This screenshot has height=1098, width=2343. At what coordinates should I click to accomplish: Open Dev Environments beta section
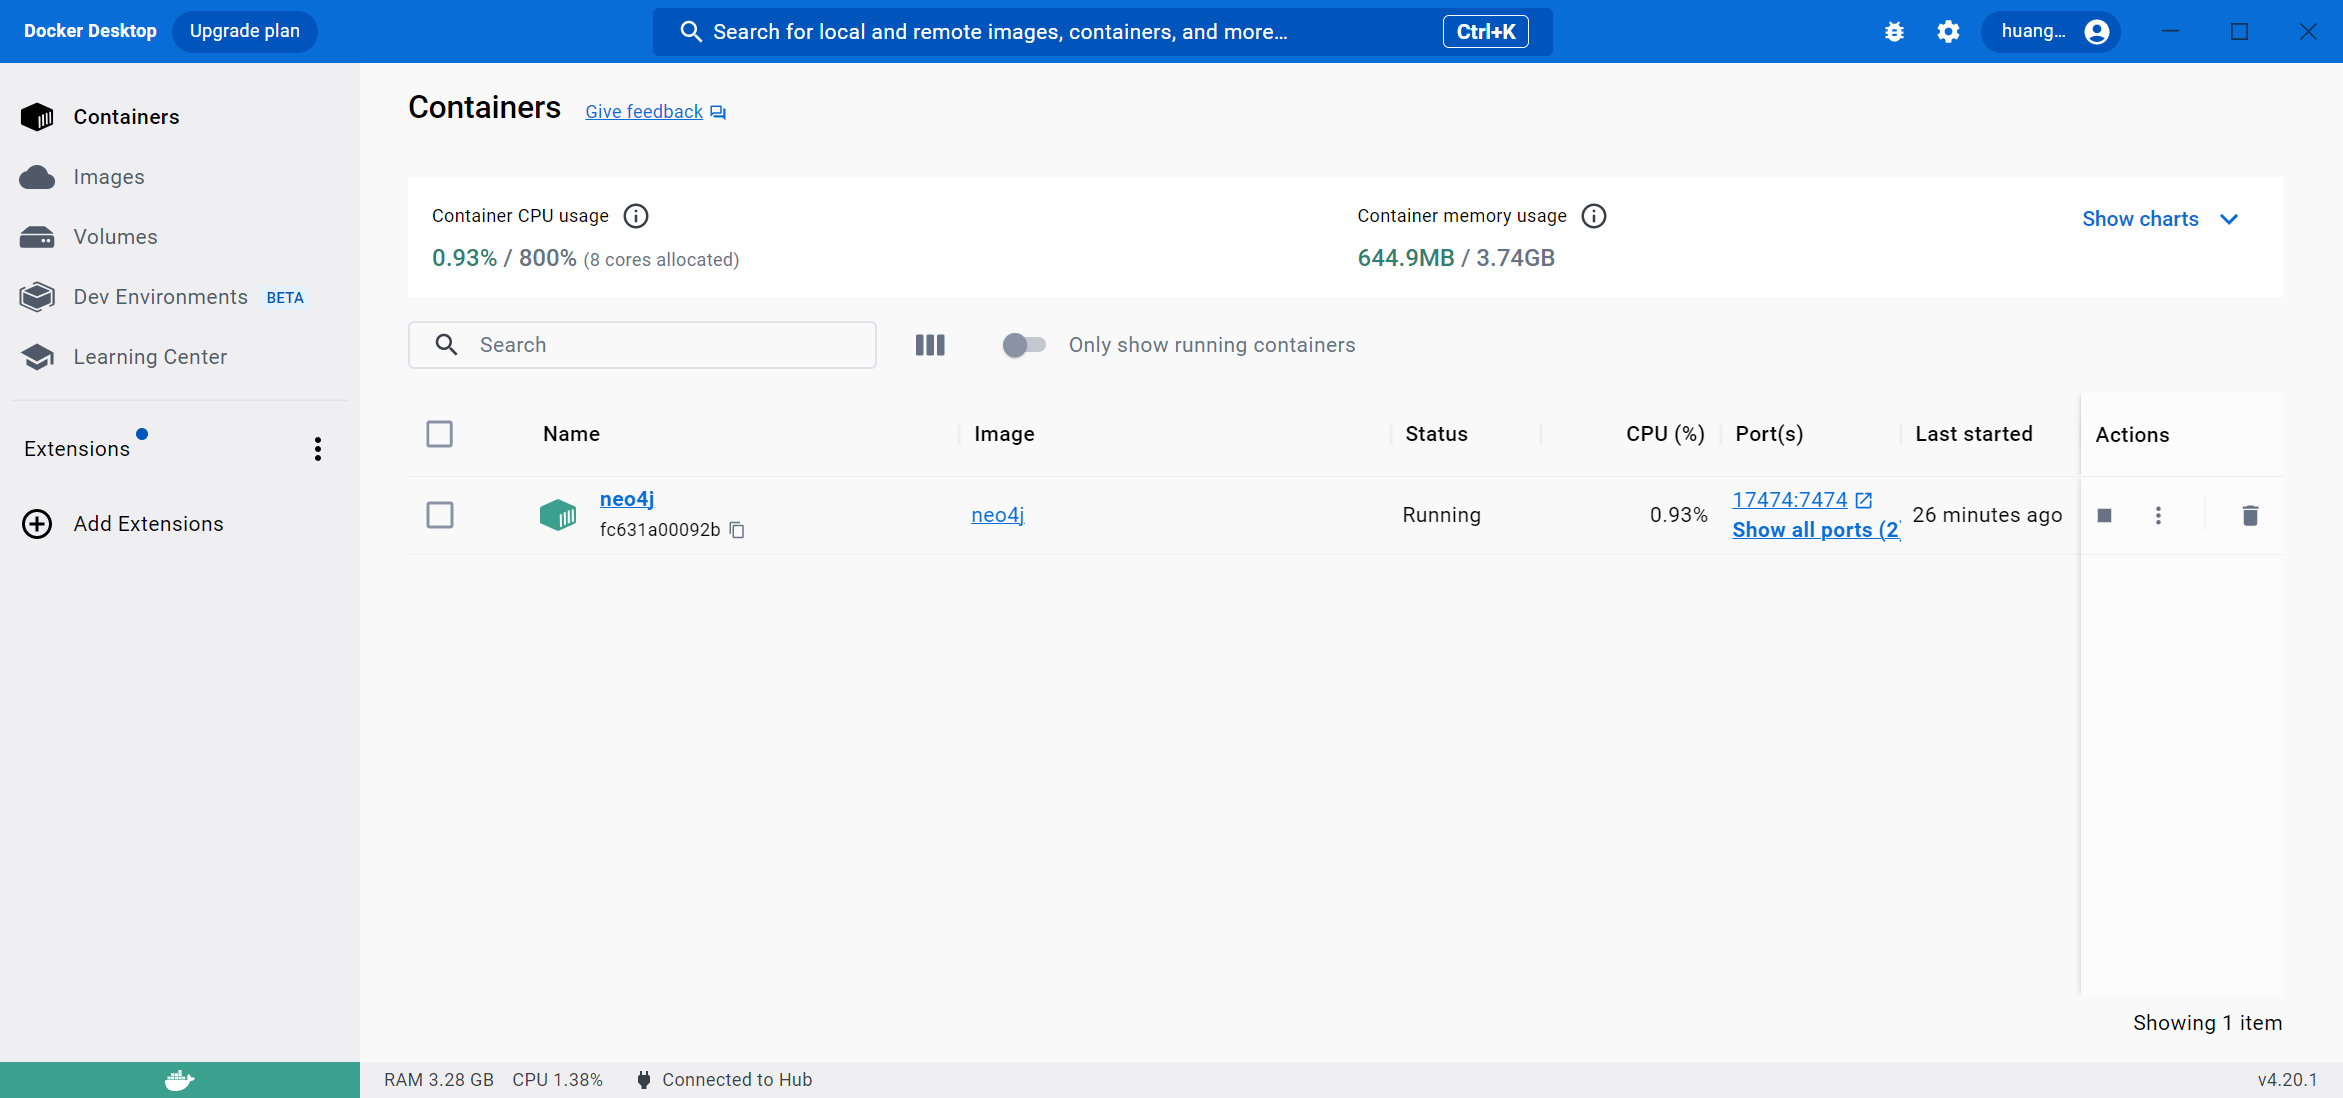pyautogui.click(x=160, y=297)
